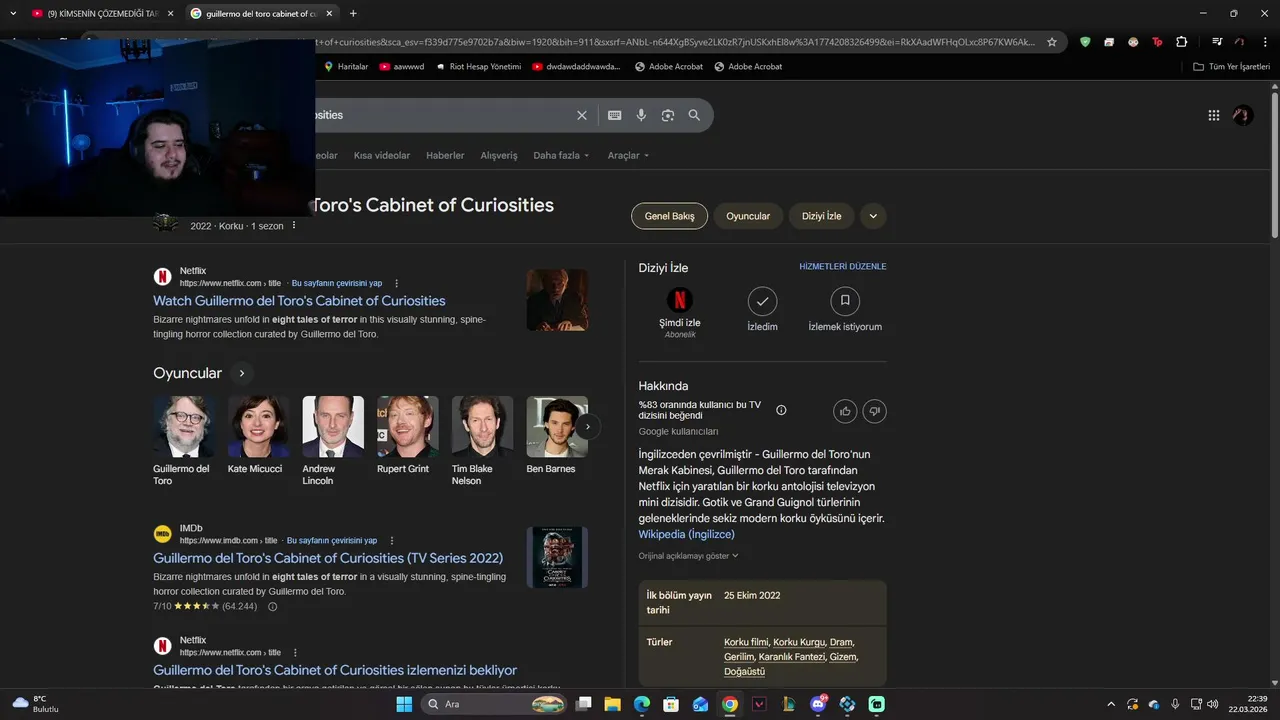
Task: Click the IMDb result poster thumbnail
Action: [557, 557]
